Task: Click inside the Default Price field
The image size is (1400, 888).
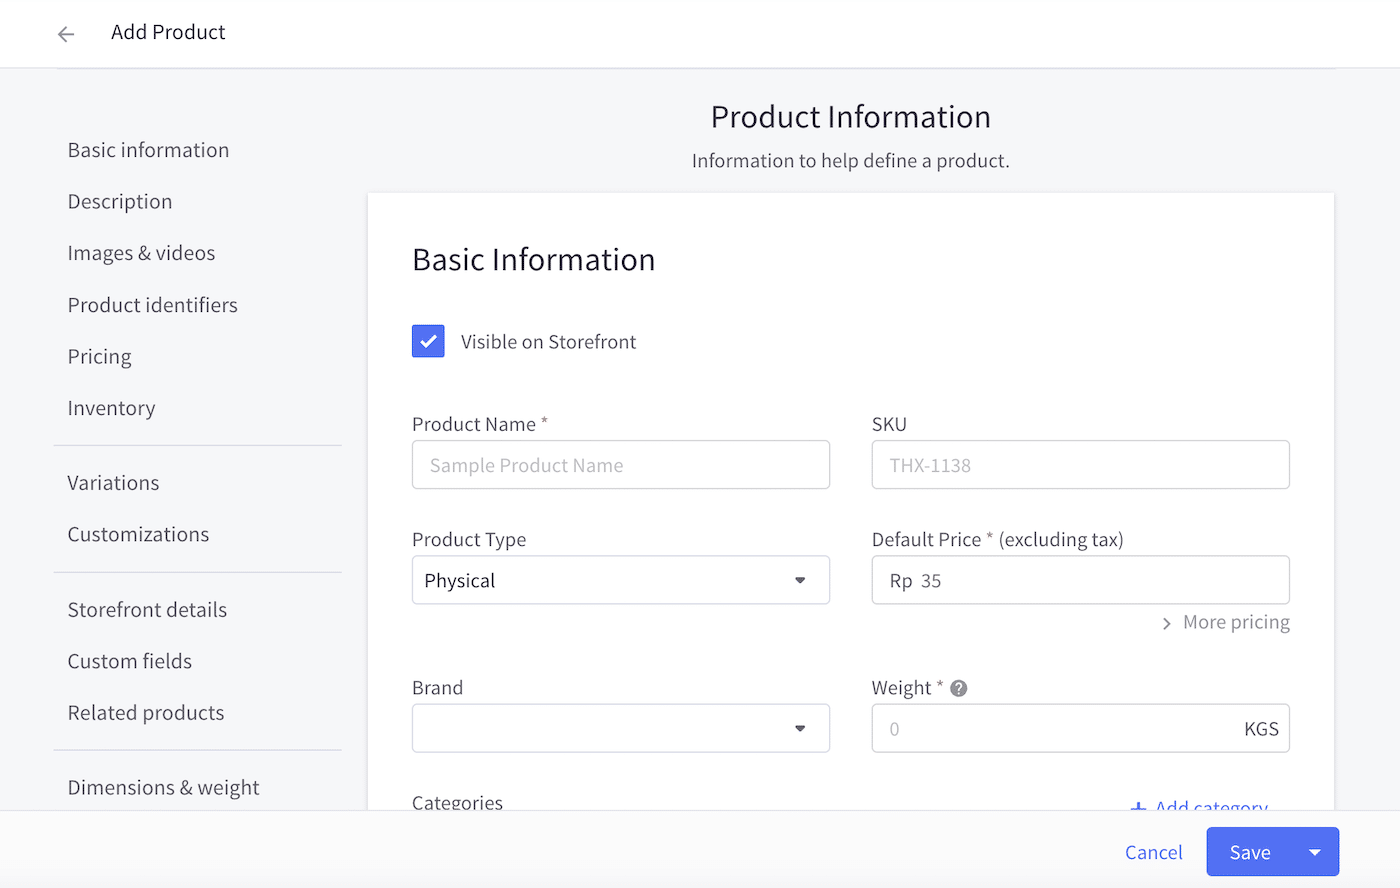Action: 1080,580
